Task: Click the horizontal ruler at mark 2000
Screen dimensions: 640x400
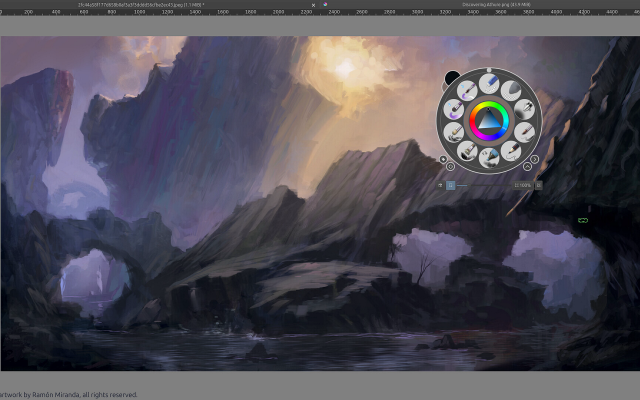Action: (278, 12)
